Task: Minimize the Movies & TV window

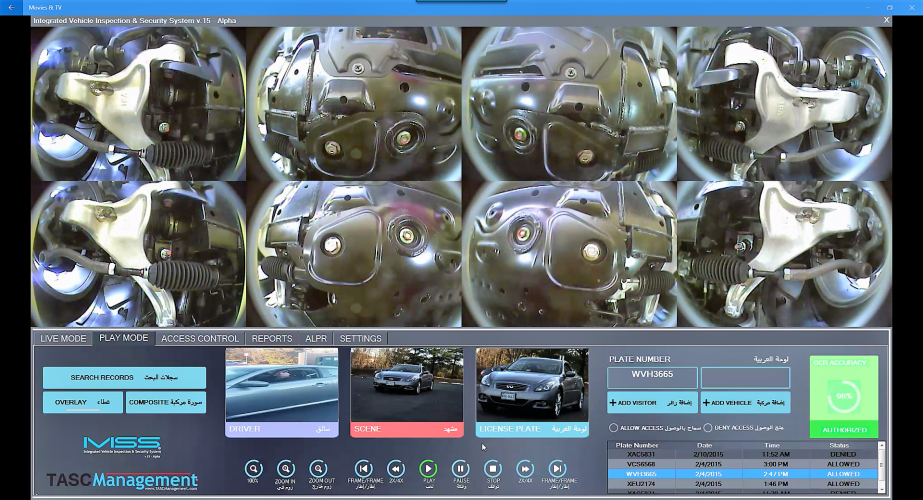Action: click(x=868, y=8)
